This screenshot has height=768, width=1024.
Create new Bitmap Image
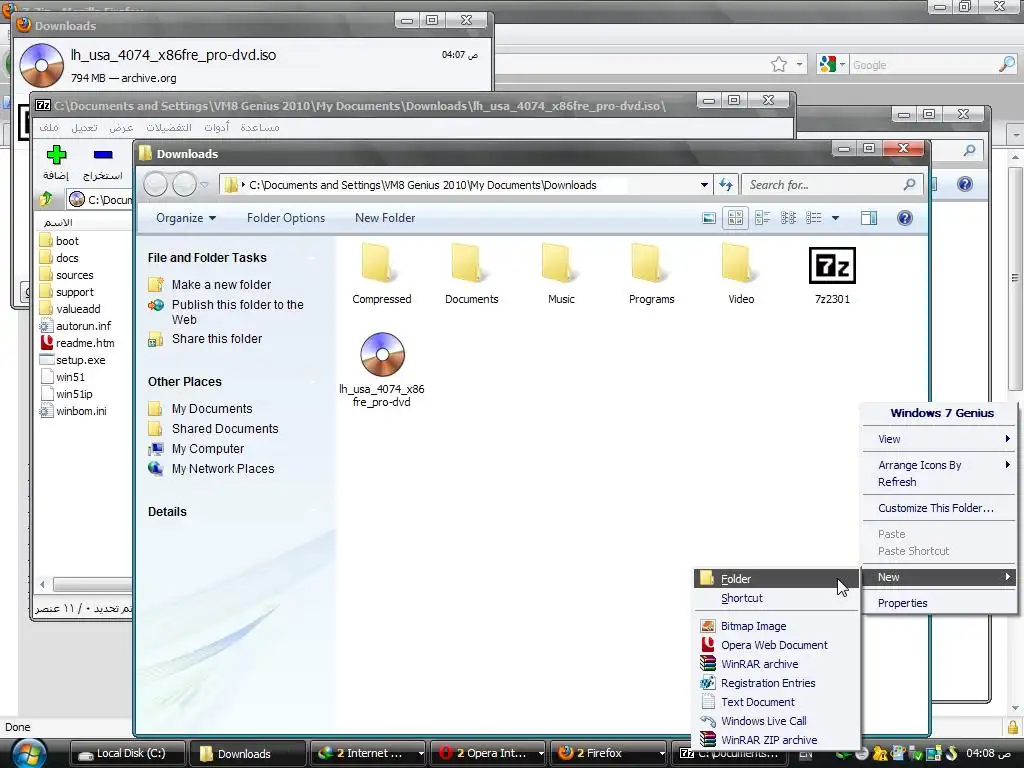775,626
